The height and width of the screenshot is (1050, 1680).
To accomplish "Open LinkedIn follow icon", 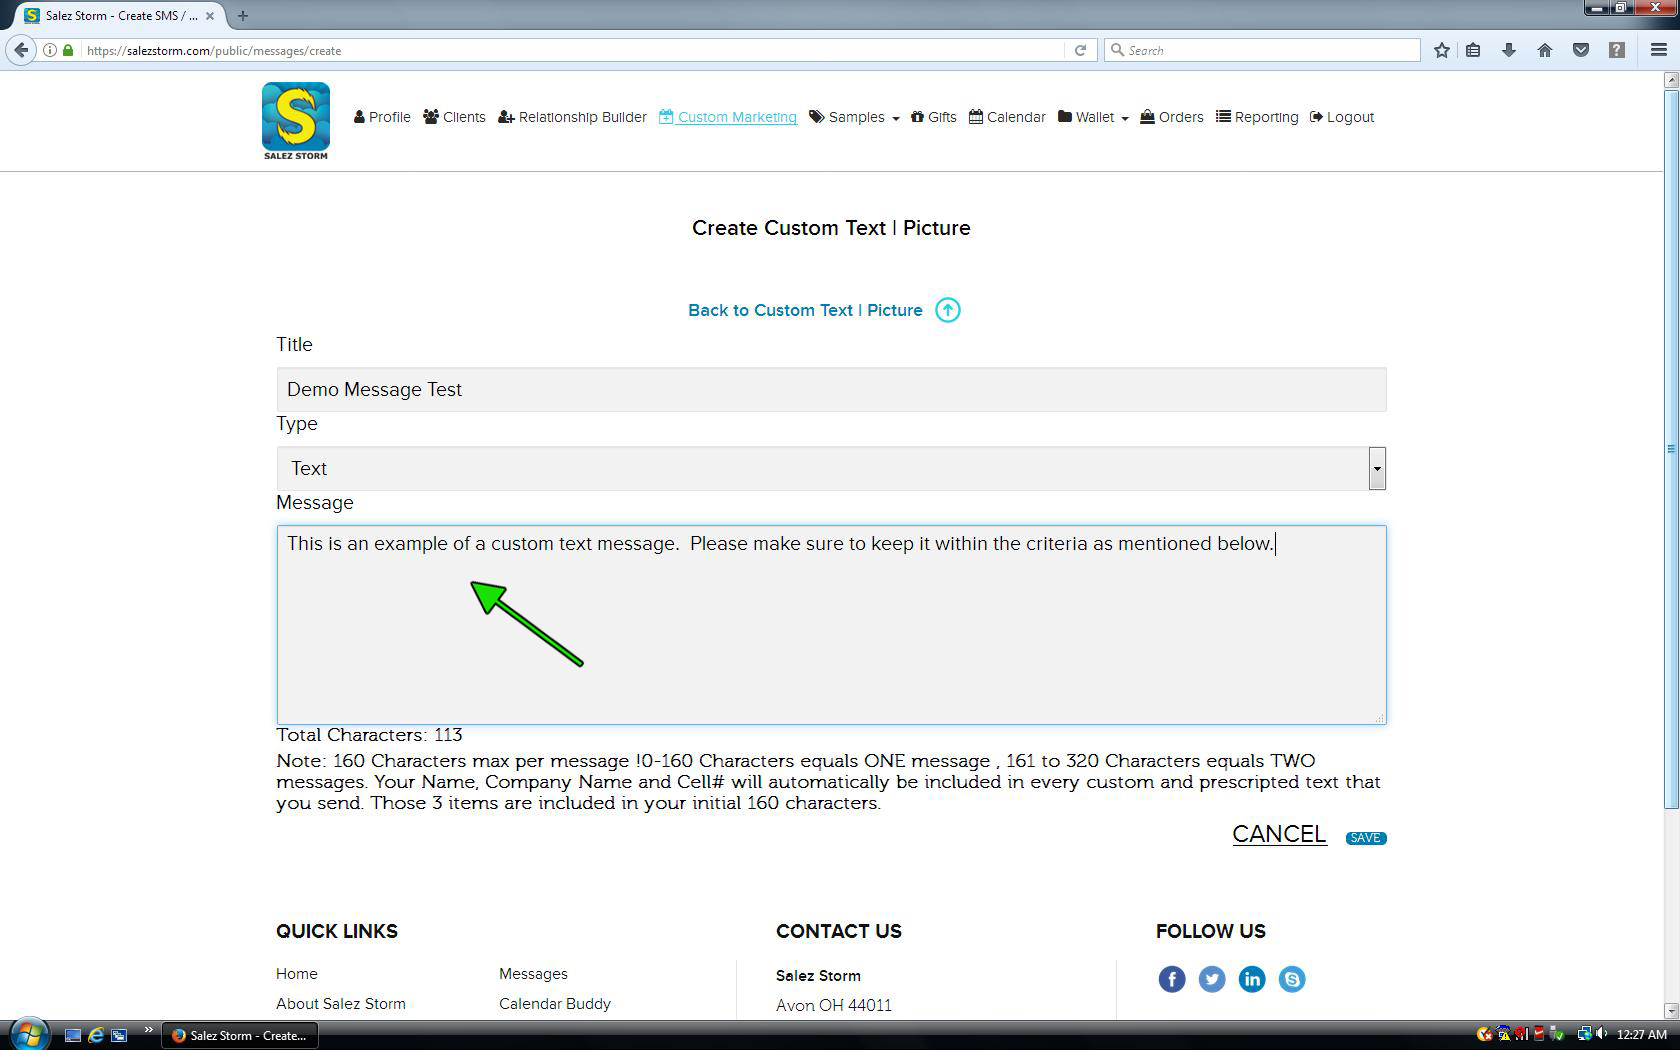I will [1251, 979].
